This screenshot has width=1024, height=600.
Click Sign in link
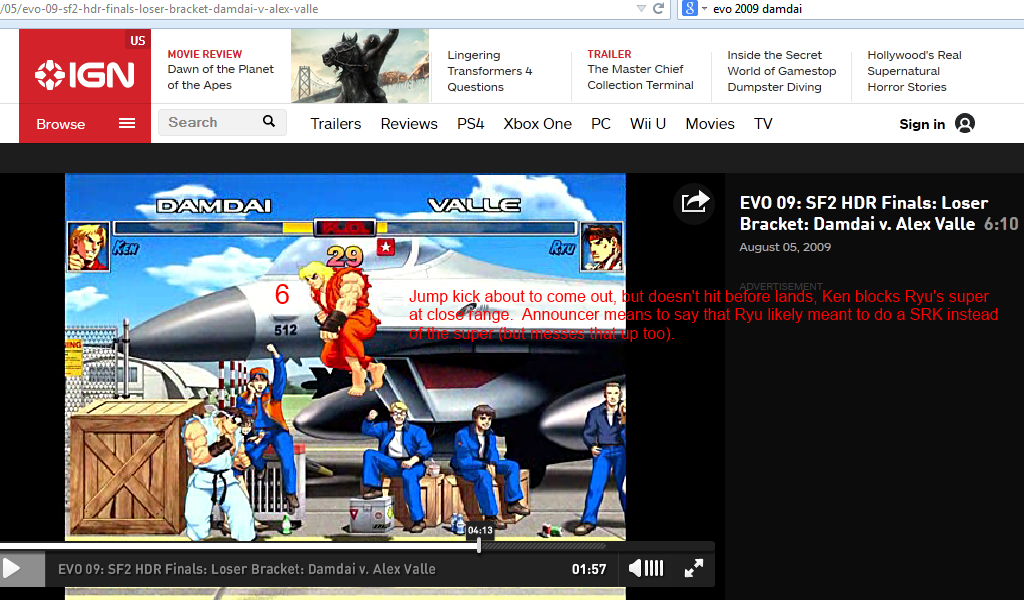[922, 124]
